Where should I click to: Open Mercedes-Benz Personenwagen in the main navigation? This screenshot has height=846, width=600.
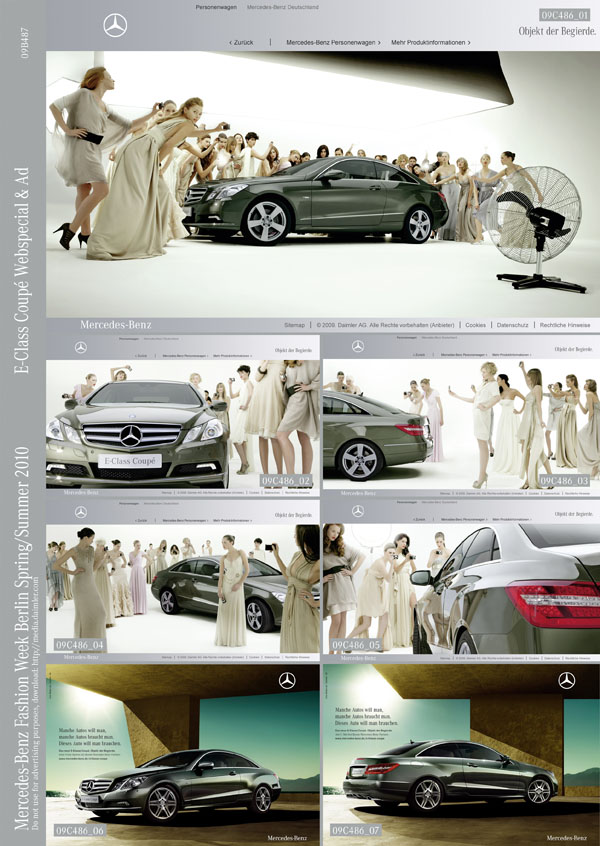coord(332,43)
